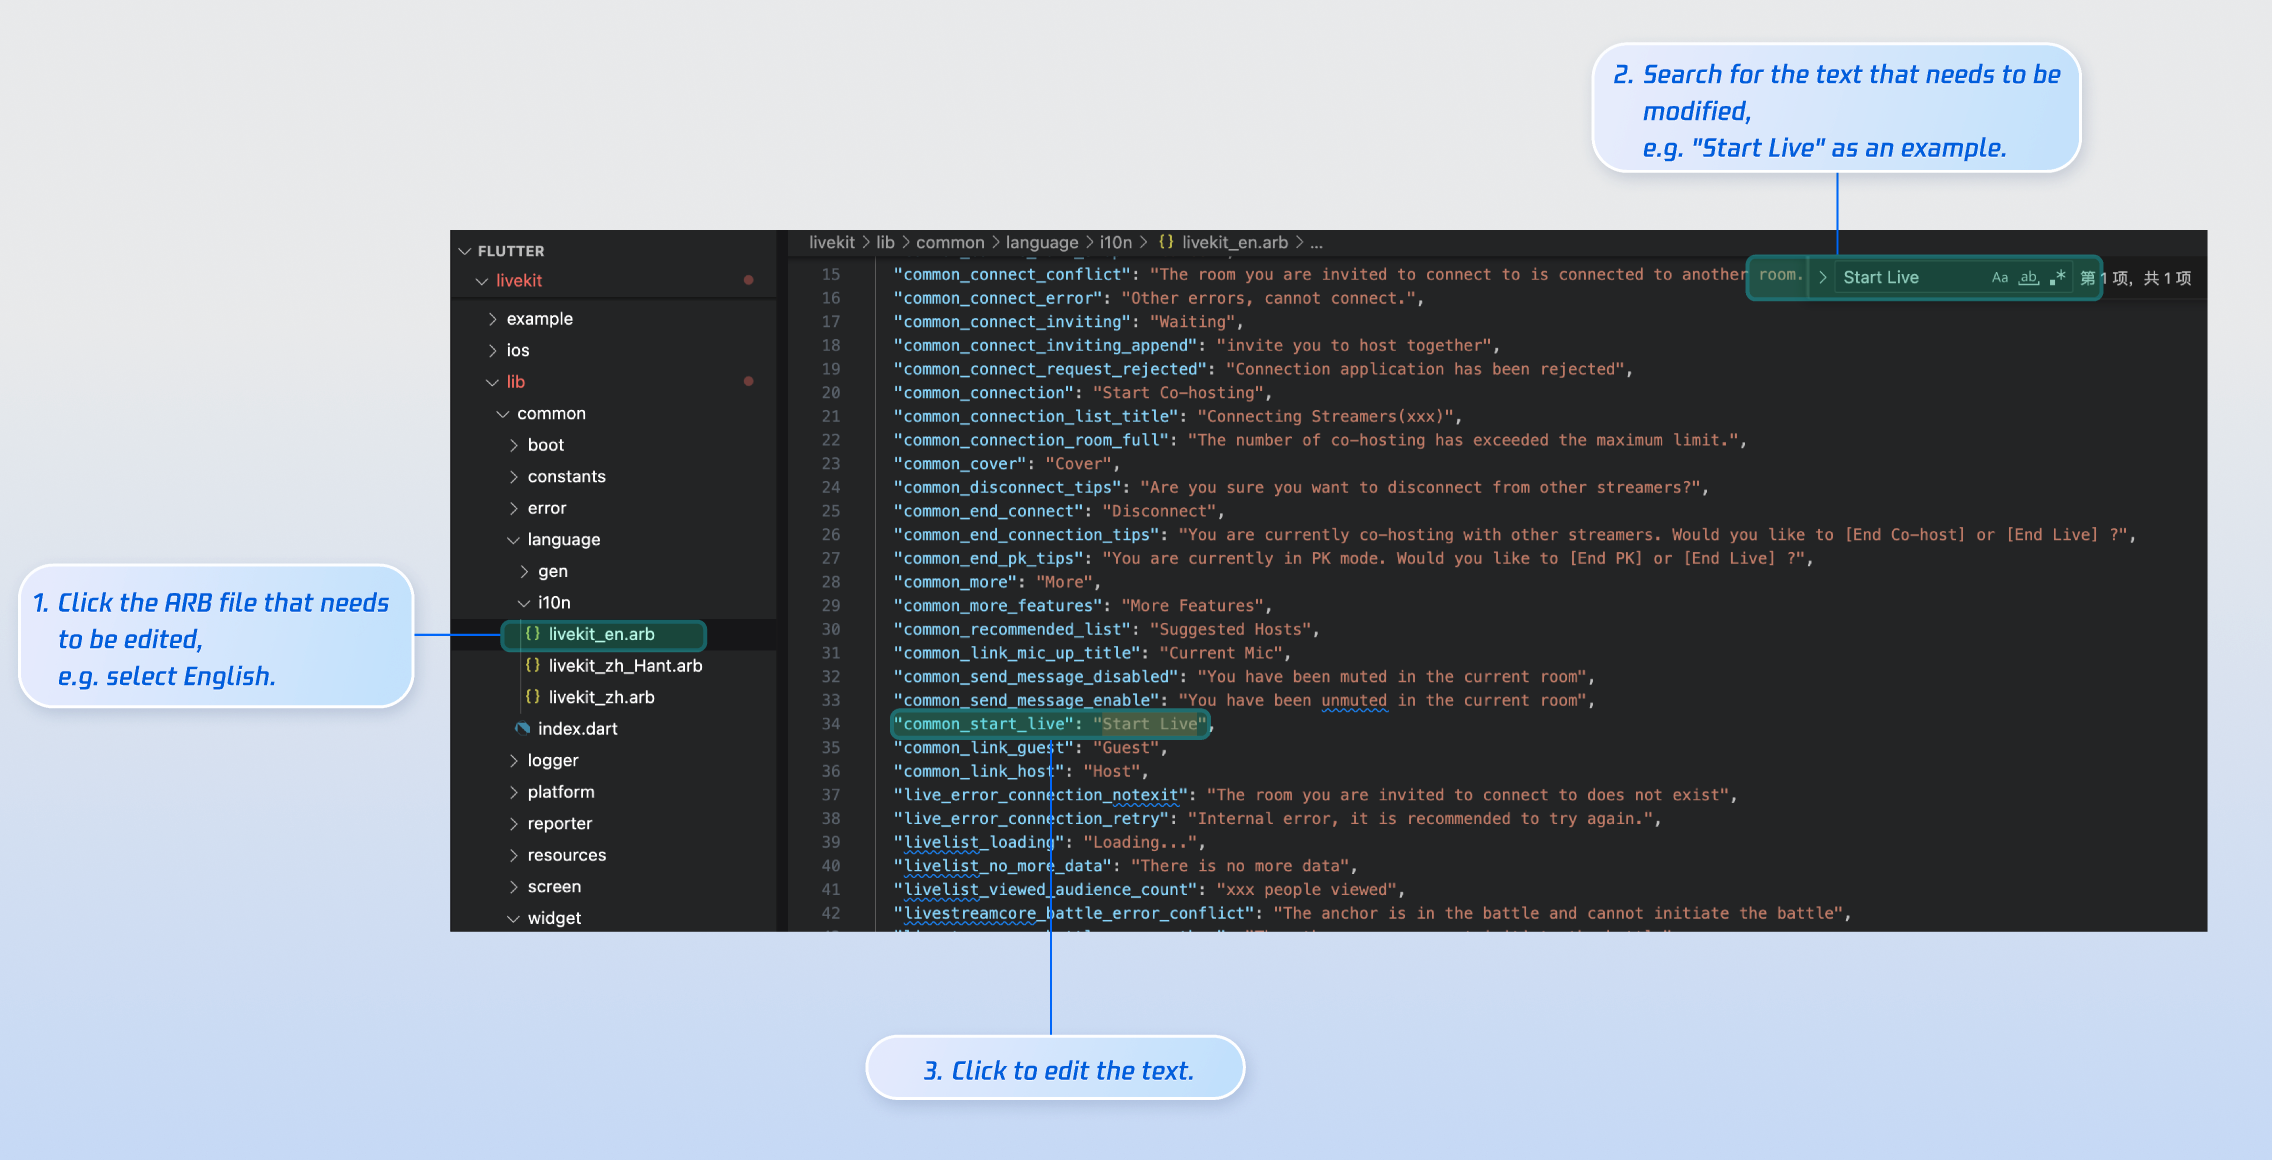Click the "Start Live" value on line 34

click(x=1149, y=724)
